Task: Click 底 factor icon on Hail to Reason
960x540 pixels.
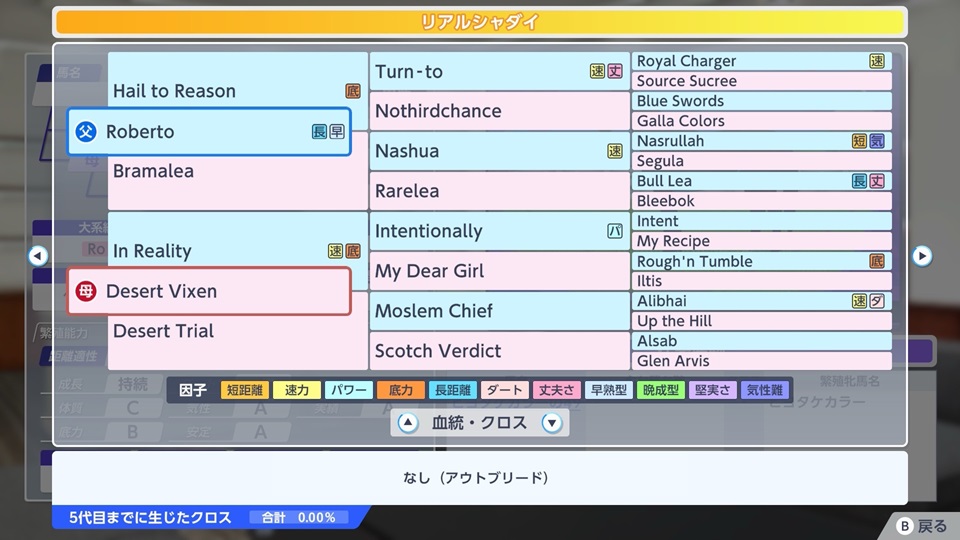Action: tap(353, 91)
